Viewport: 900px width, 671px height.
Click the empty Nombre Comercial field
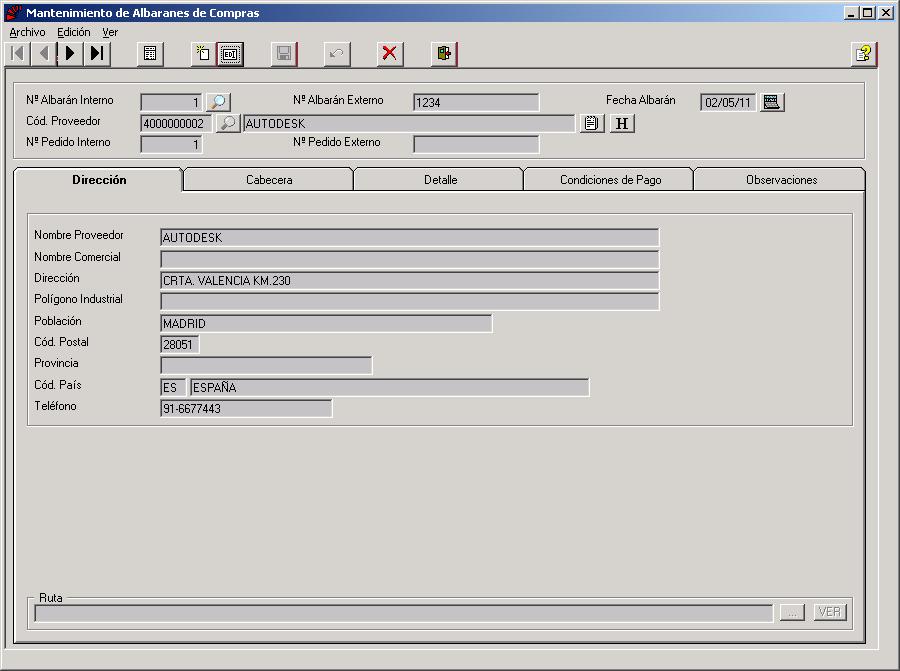click(x=410, y=259)
